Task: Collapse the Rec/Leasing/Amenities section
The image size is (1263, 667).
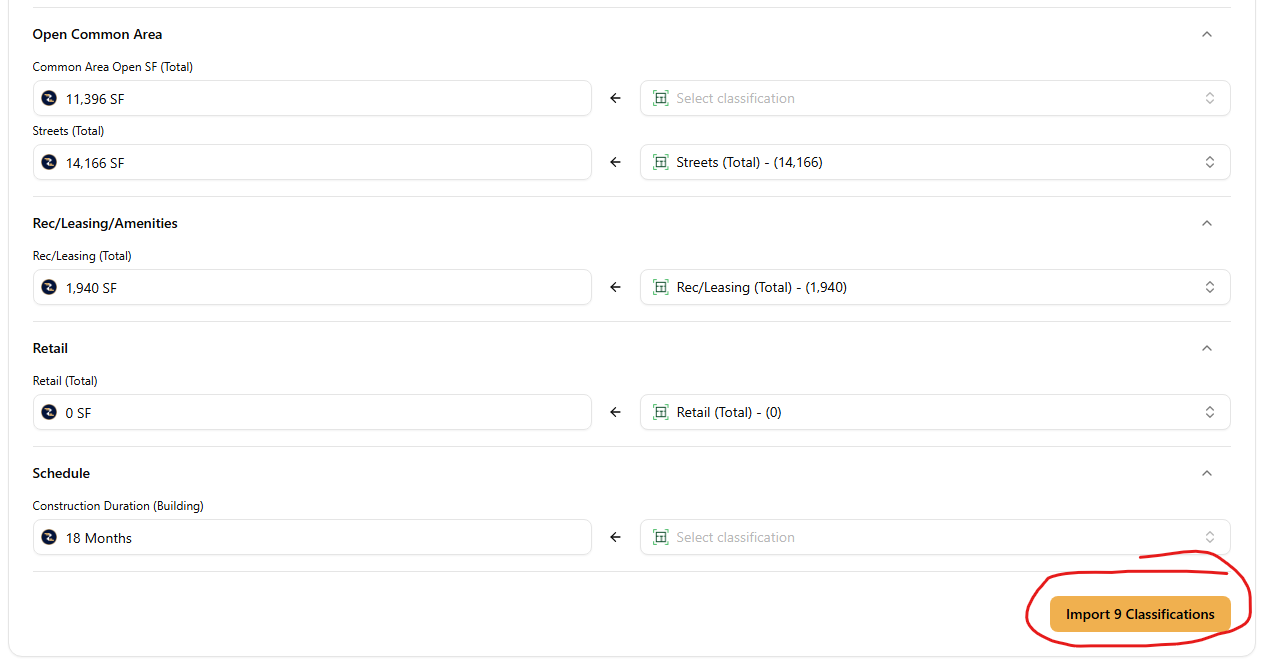Action: tap(1206, 223)
